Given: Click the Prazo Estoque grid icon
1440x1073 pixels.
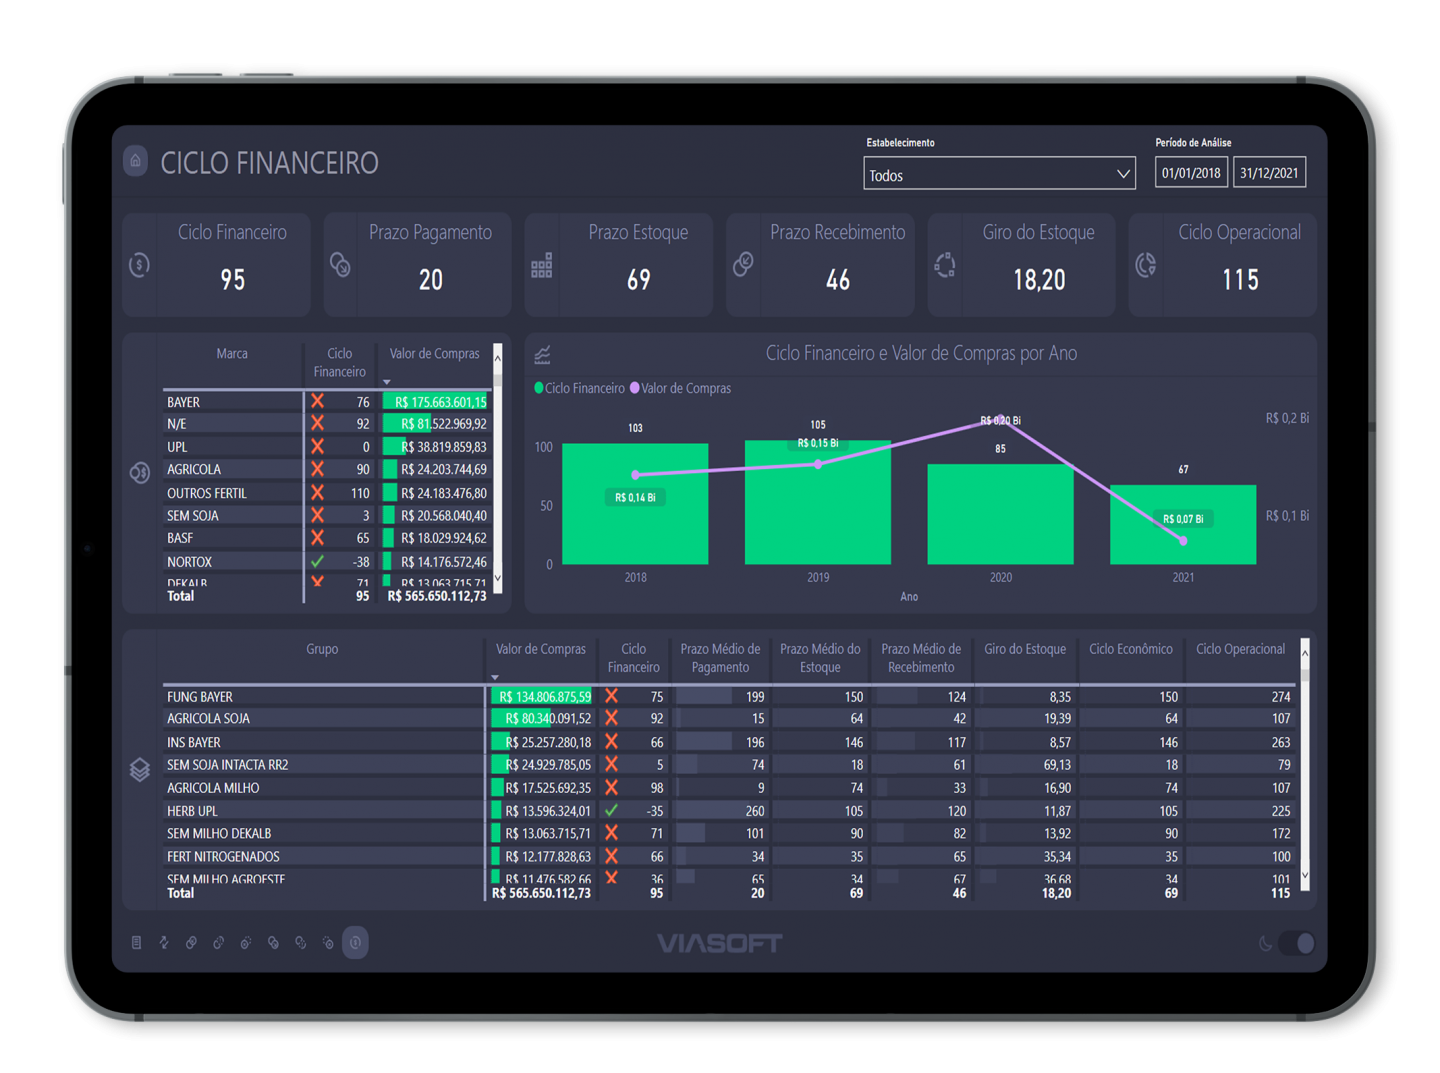Looking at the screenshot, I should tap(542, 266).
